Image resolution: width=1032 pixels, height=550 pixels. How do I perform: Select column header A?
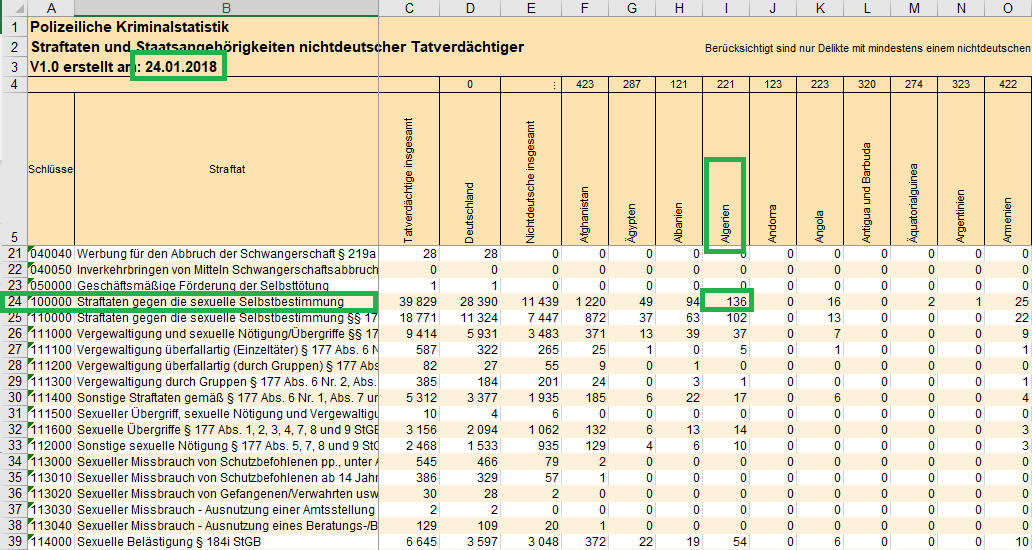[51, 8]
